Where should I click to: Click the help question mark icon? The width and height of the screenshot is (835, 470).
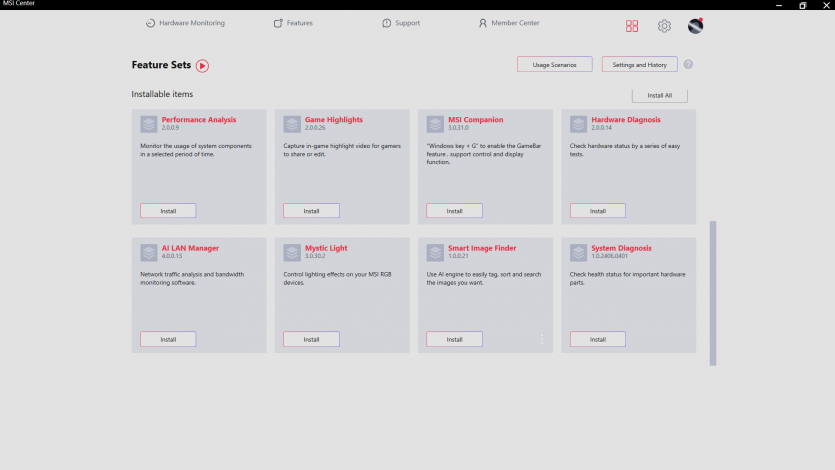click(688, 65)
